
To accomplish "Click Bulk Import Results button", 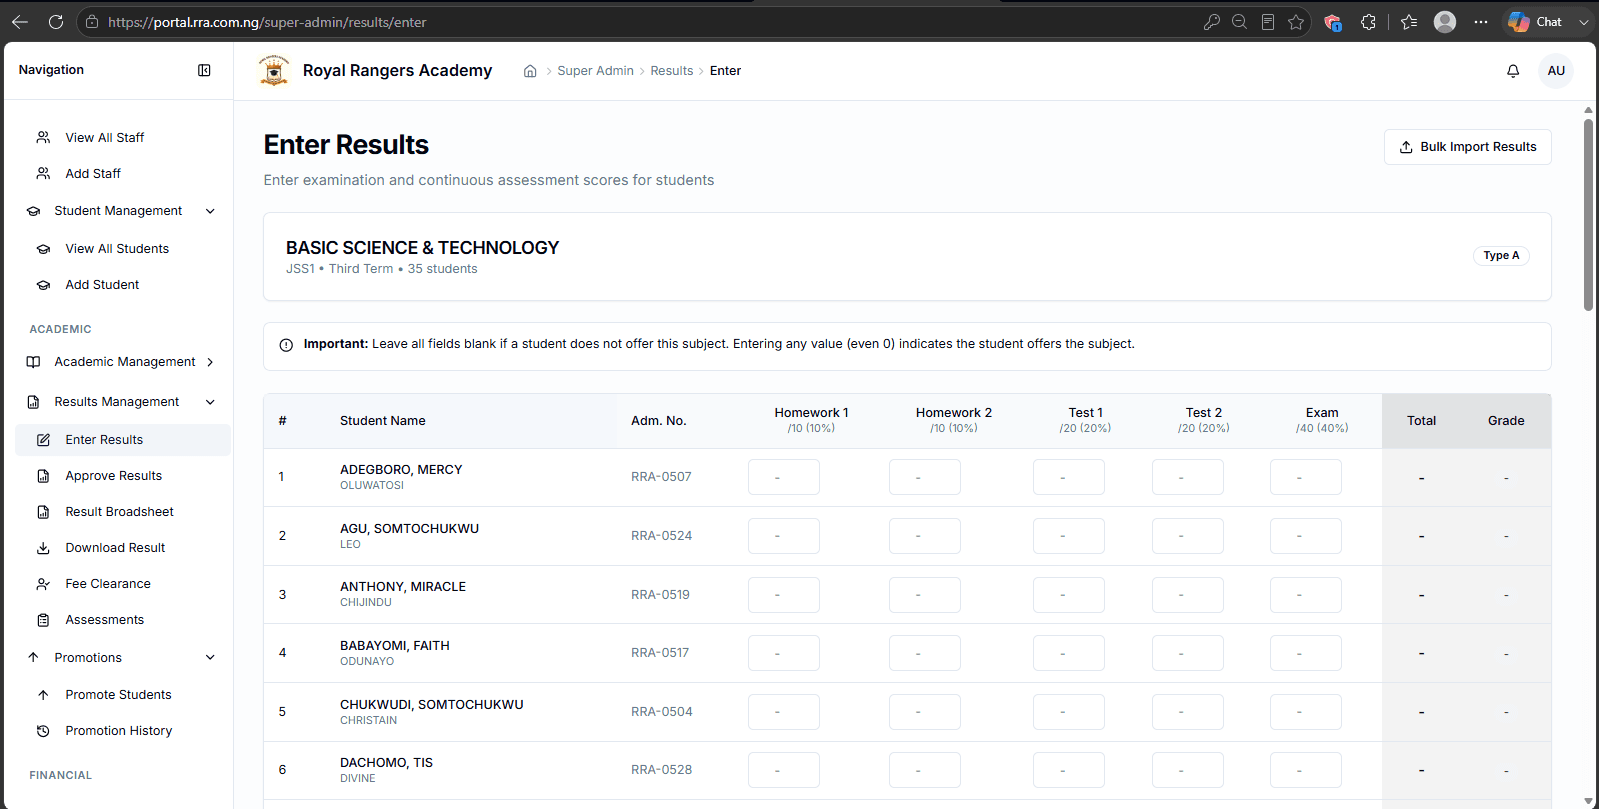I will pos(1467,147).
